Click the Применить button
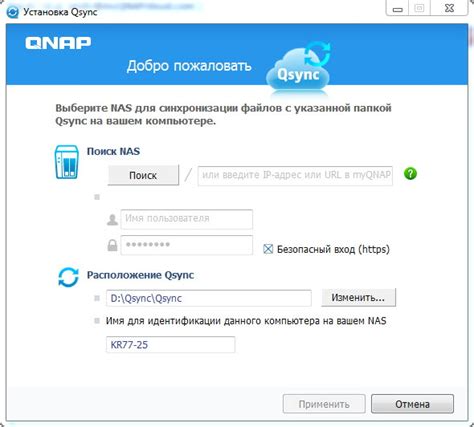This screenshot has width=474, height=427. pyautogui.click(x=324, y=404)
